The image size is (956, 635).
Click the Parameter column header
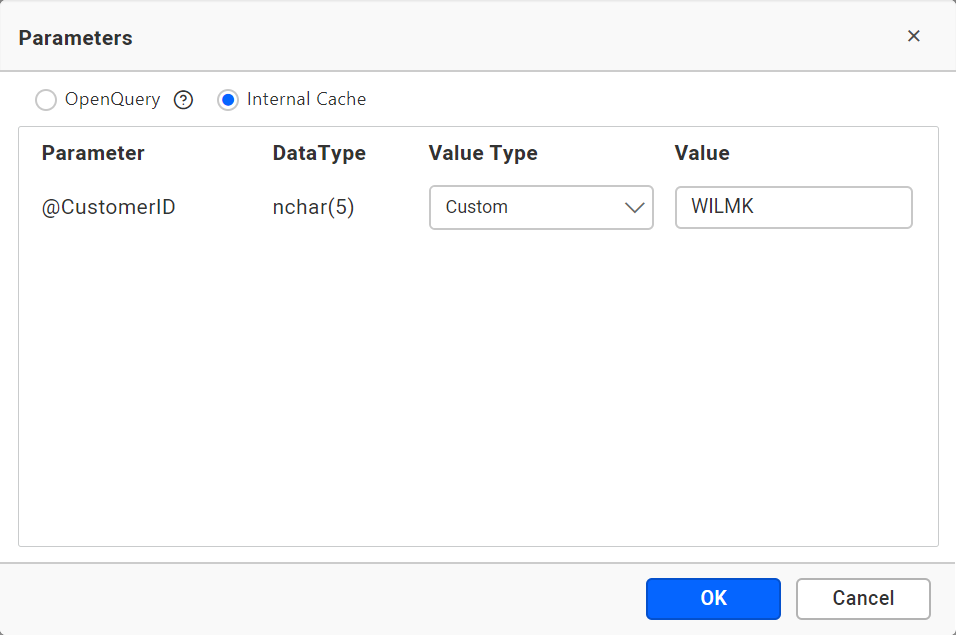[x=93, y=153]
